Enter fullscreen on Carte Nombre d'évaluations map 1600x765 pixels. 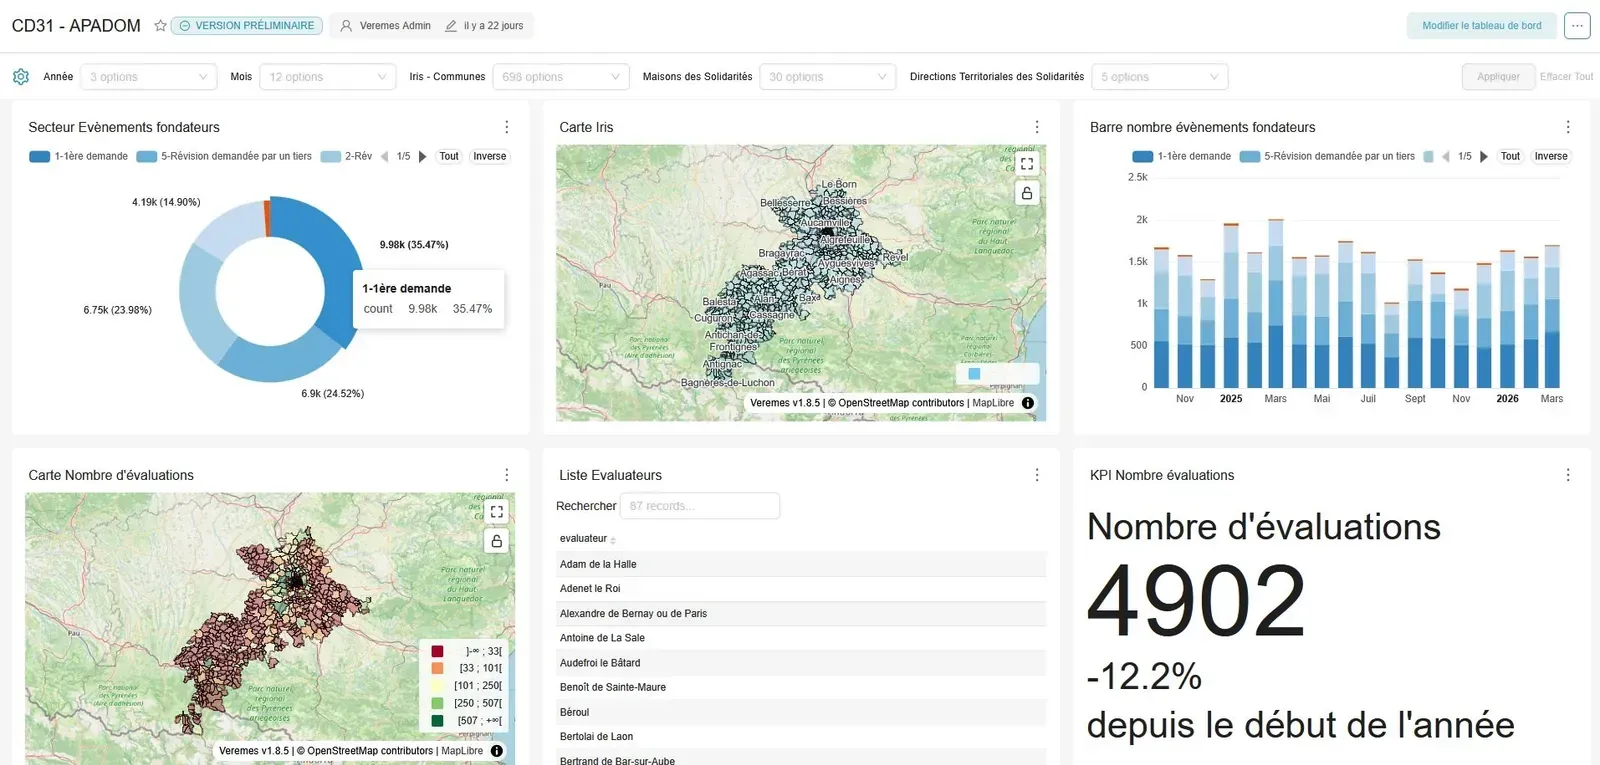pyautogui.click(x=497, y=512)
